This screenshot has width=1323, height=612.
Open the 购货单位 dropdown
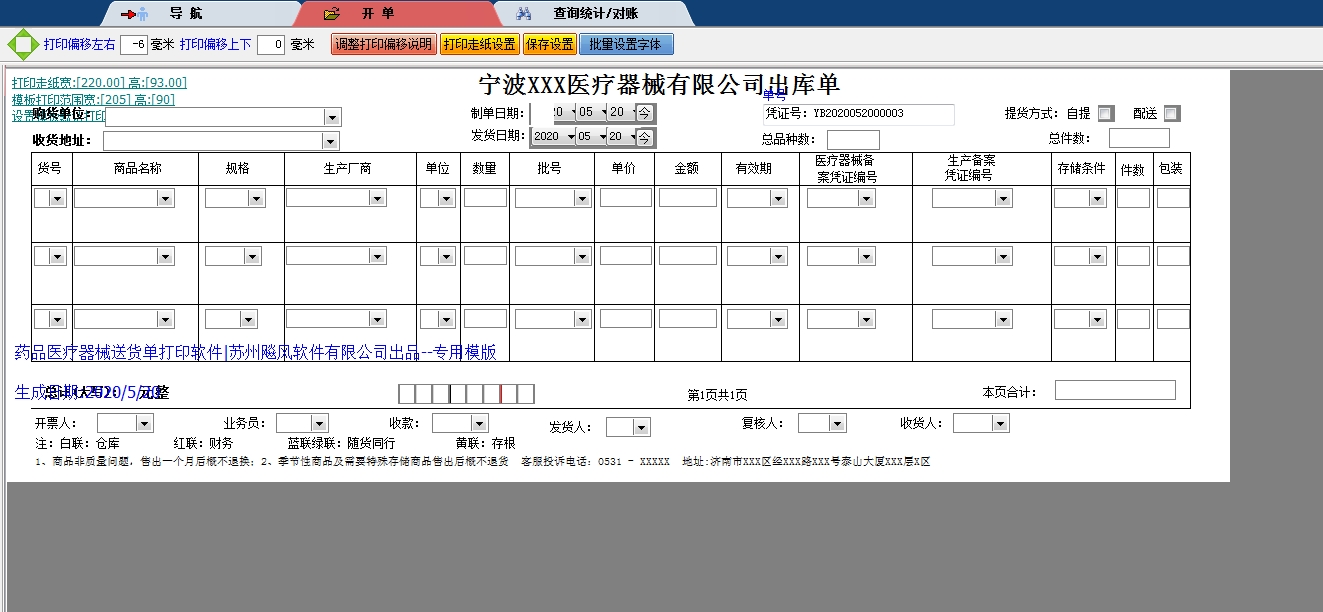tap(332, 117)
